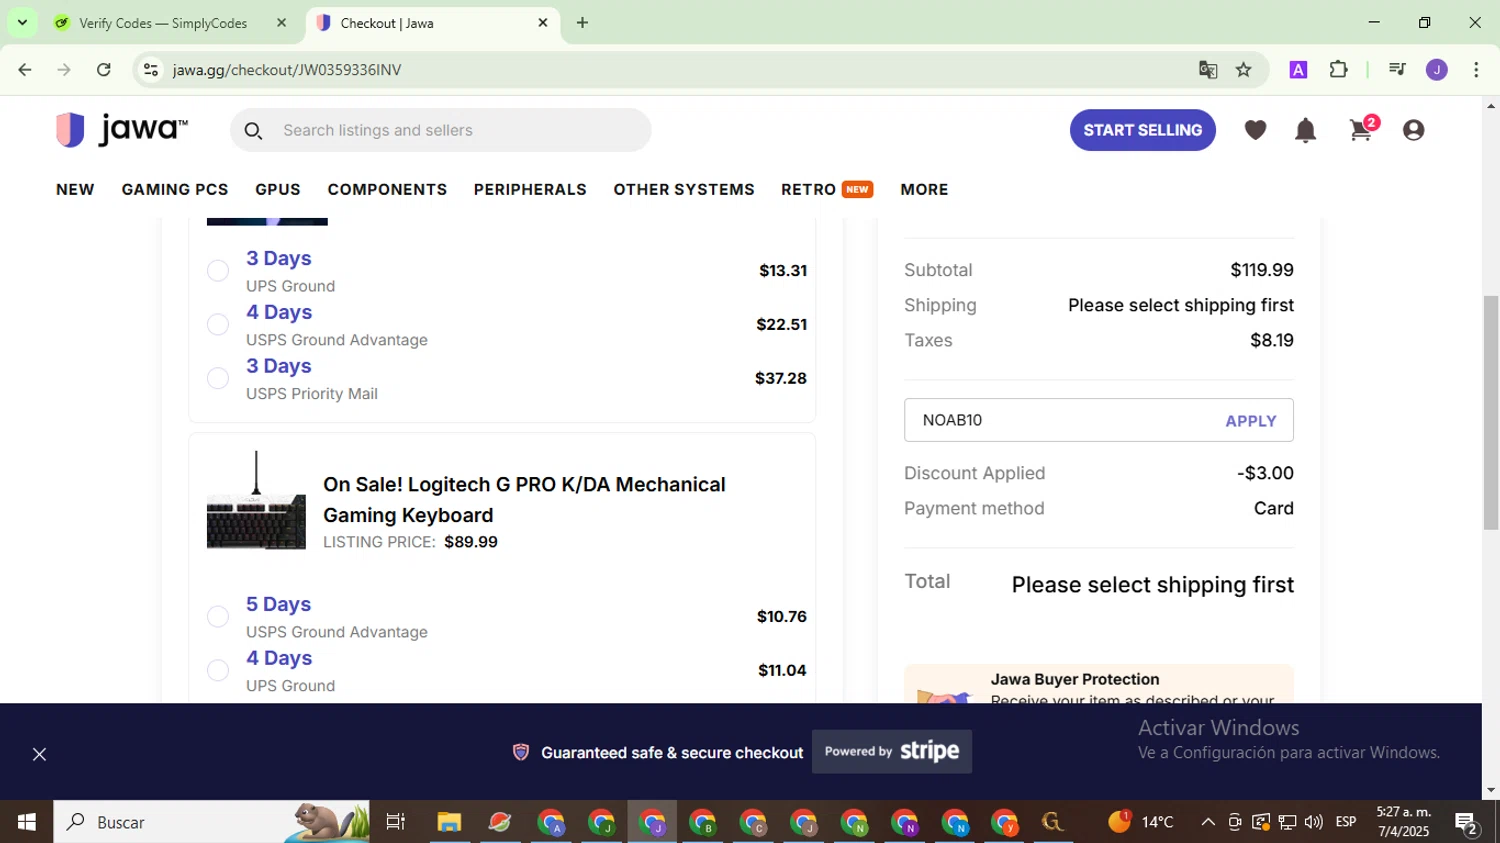Open Task View on the taskbar
This screenshot has width=1500, height=843.
[x=395, y=822]
